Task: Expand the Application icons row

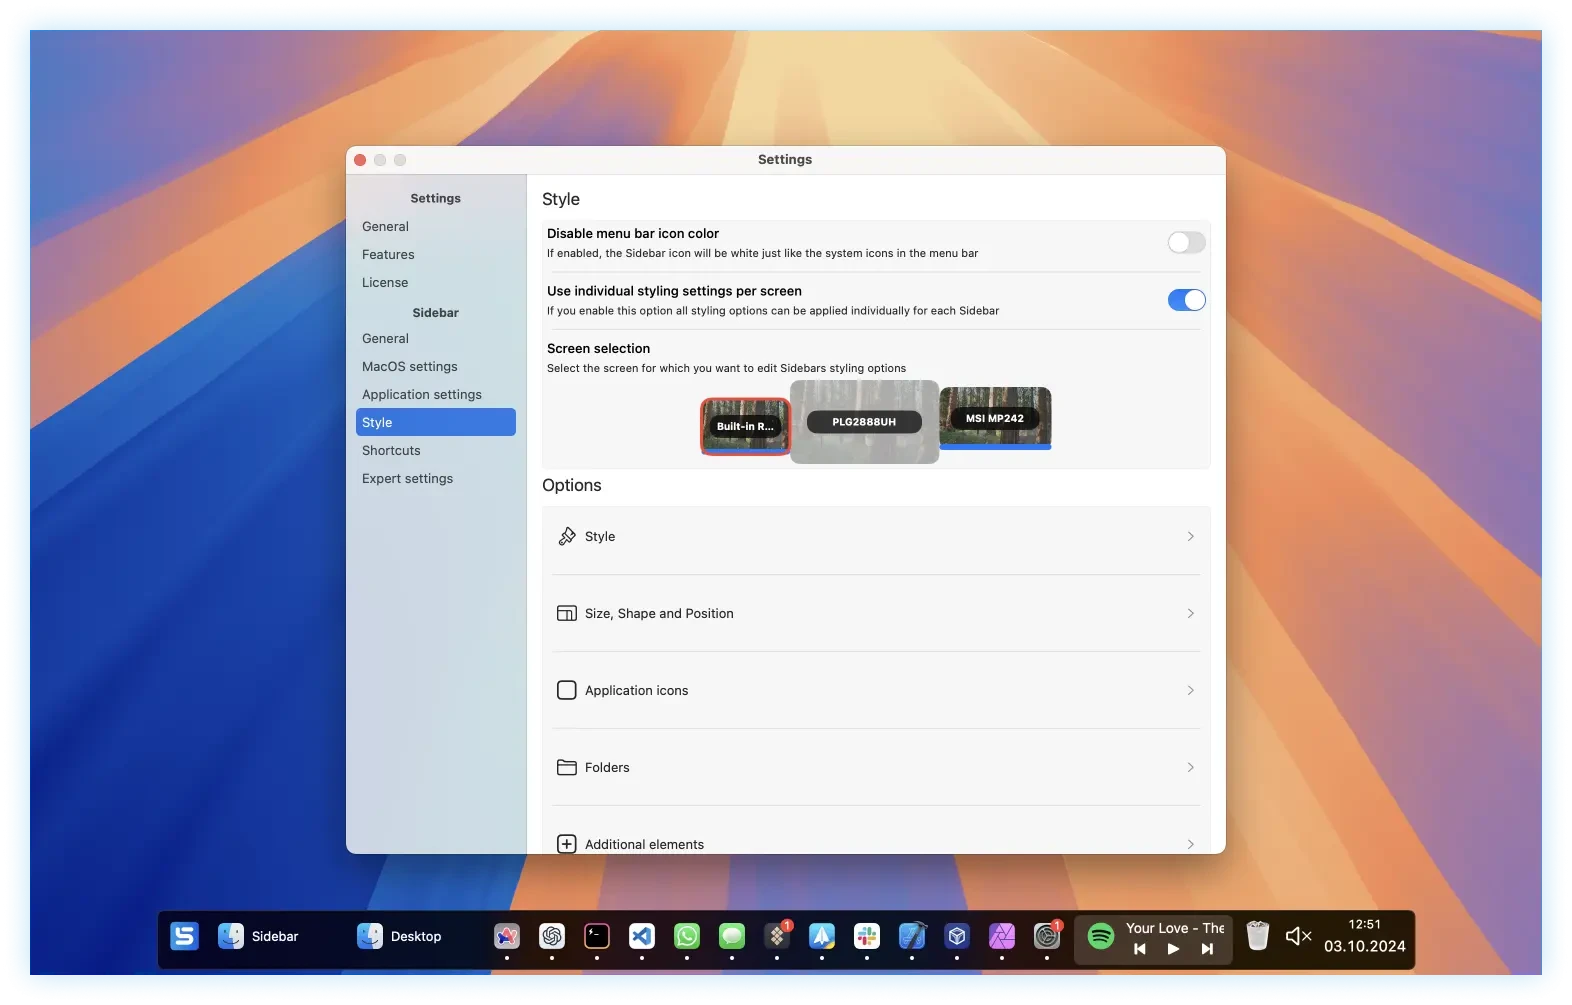Action: (x=875, y=691)
